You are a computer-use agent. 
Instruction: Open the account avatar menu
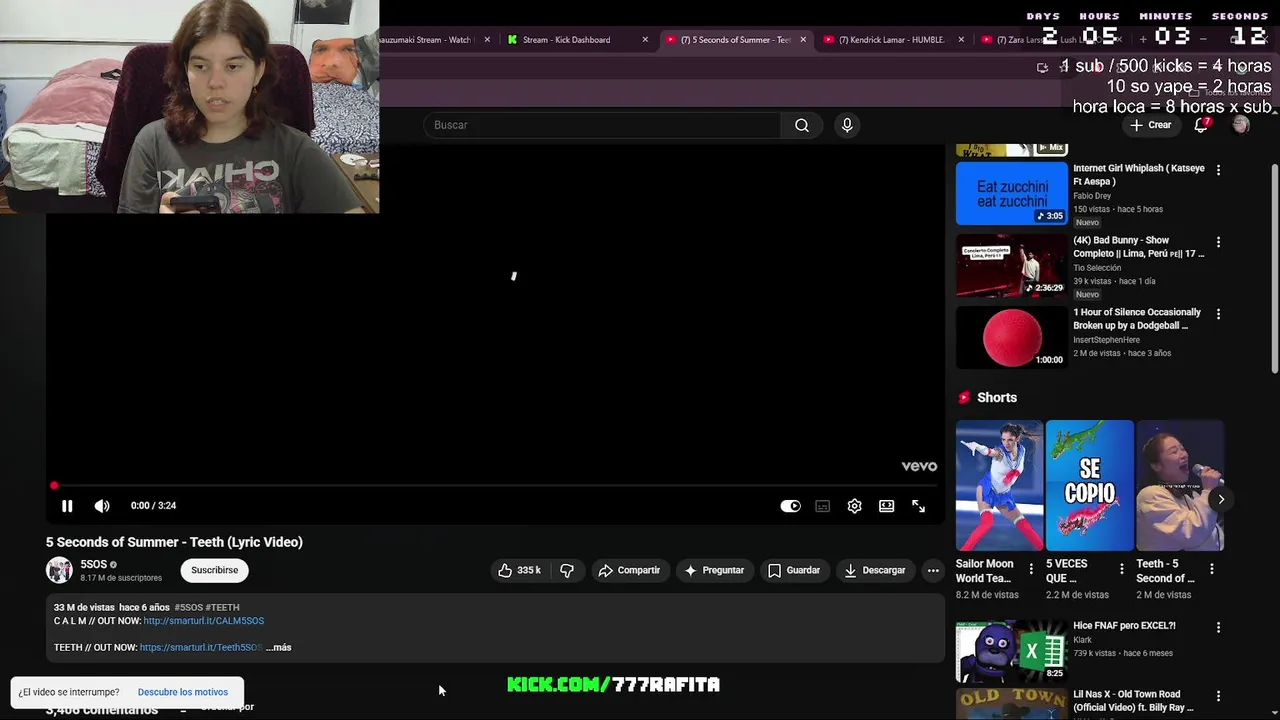click(x=1241, y=125)
